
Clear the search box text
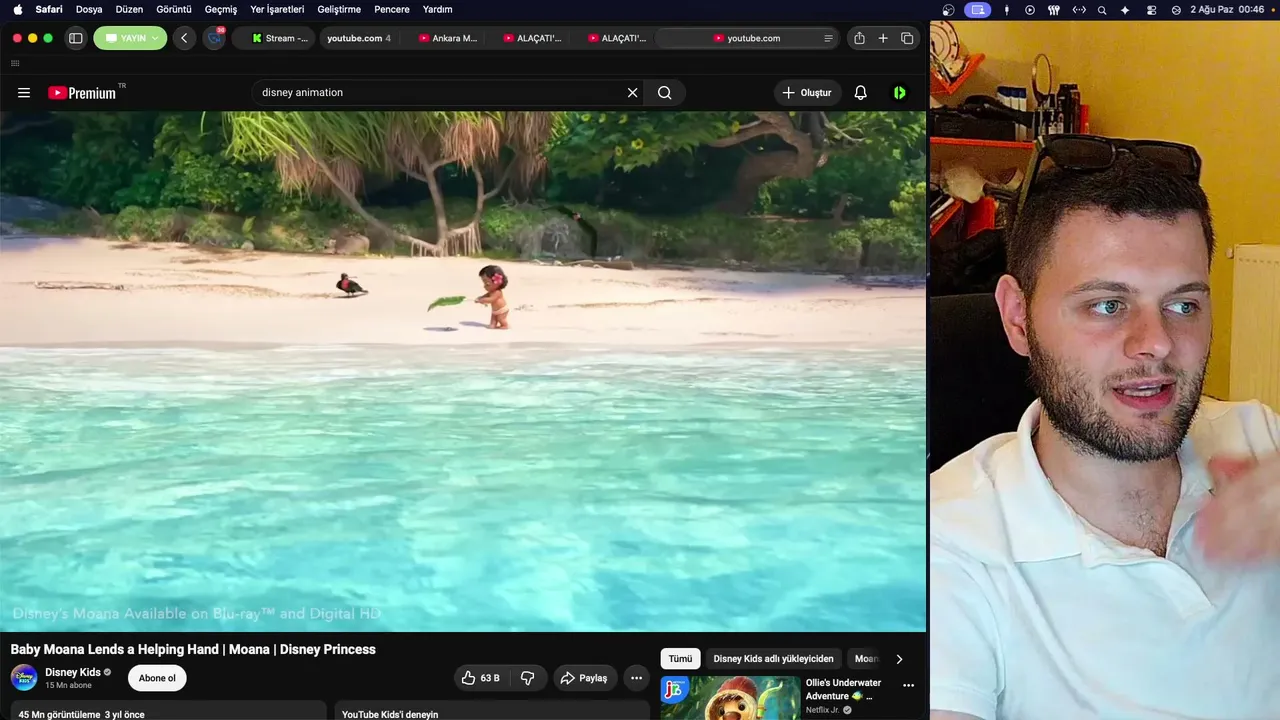632,93
